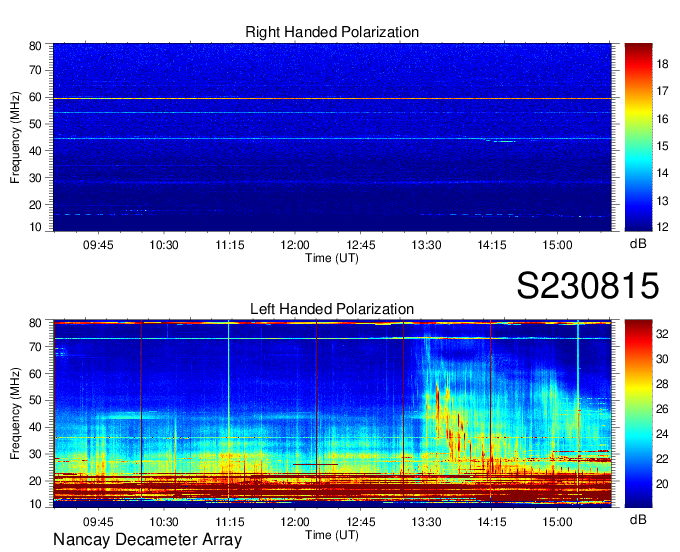The height and width of the screenshot is (552, 680).
Task: Click 10:30 tick under the right-handed plot
Action: pos(164,245)
